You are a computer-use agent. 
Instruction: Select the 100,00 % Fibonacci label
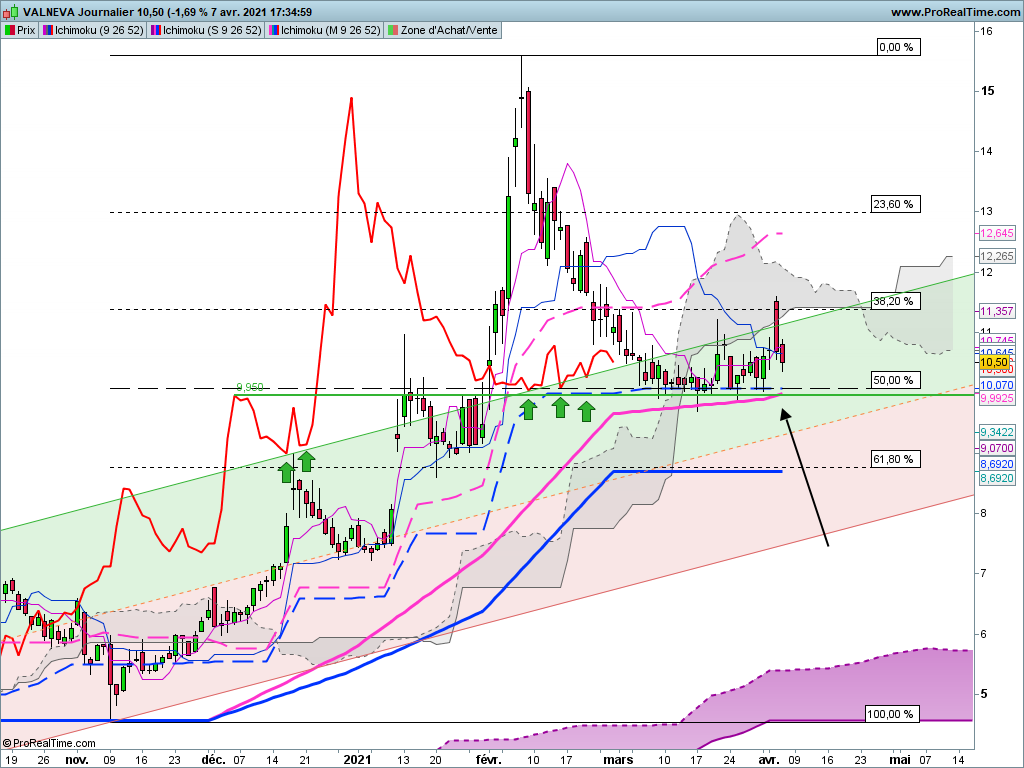[x=893, y=714]
